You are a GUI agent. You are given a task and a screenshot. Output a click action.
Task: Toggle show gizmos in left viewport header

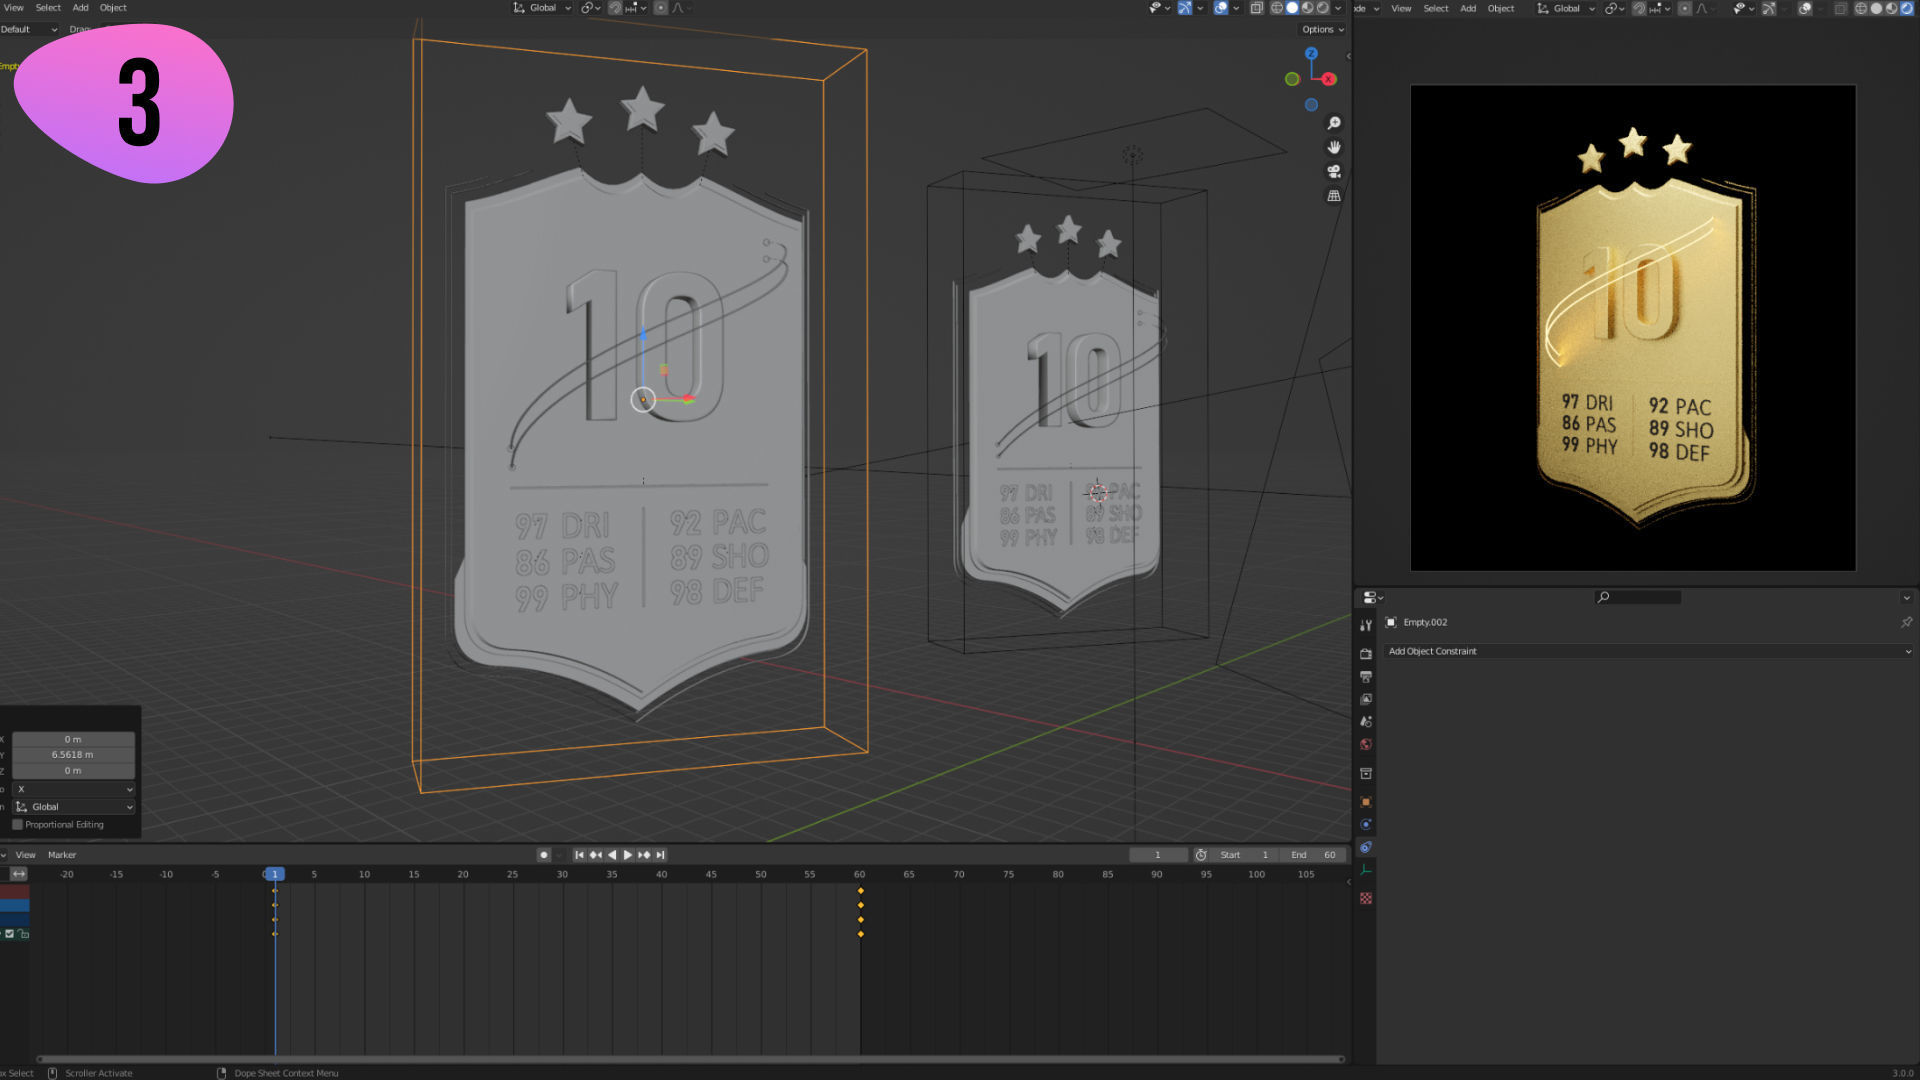(x=1184, y=8)
